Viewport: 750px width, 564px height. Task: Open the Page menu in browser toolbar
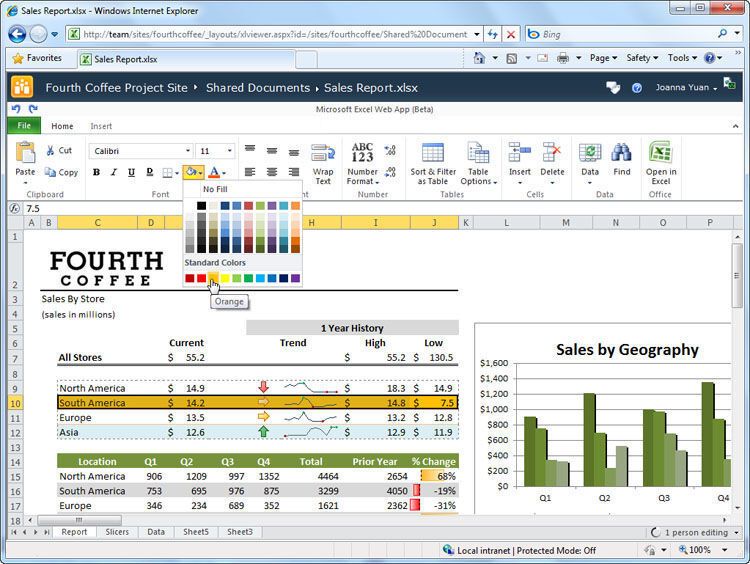point(603,58)
